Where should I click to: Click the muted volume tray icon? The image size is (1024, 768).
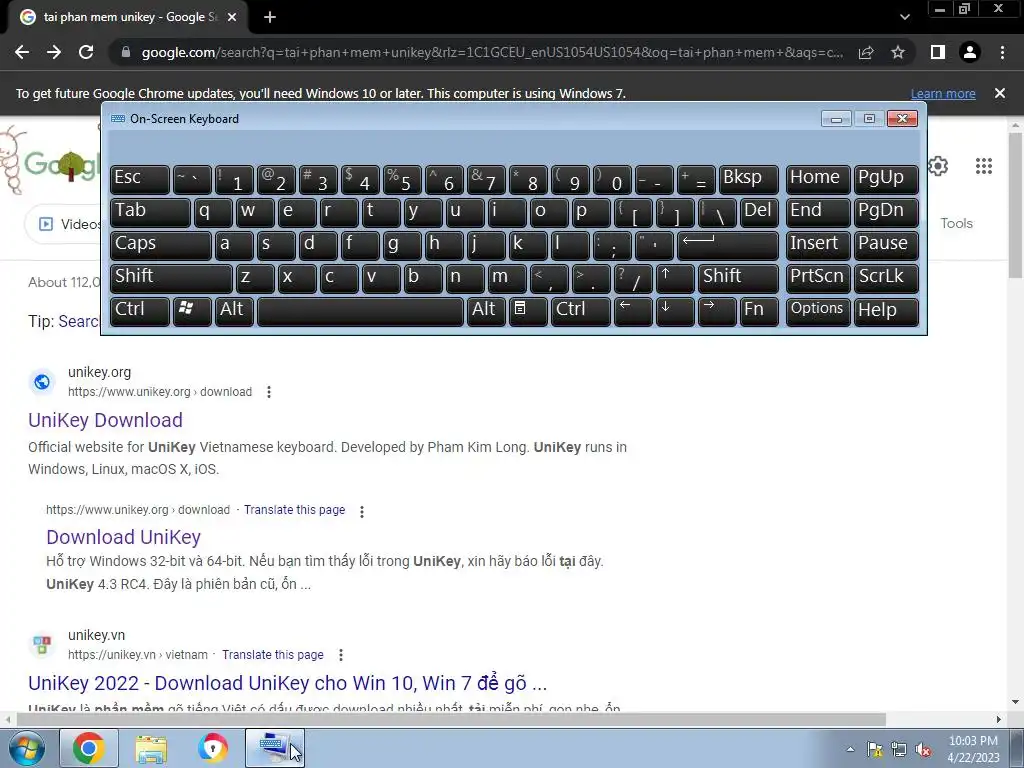pos(923,750)
